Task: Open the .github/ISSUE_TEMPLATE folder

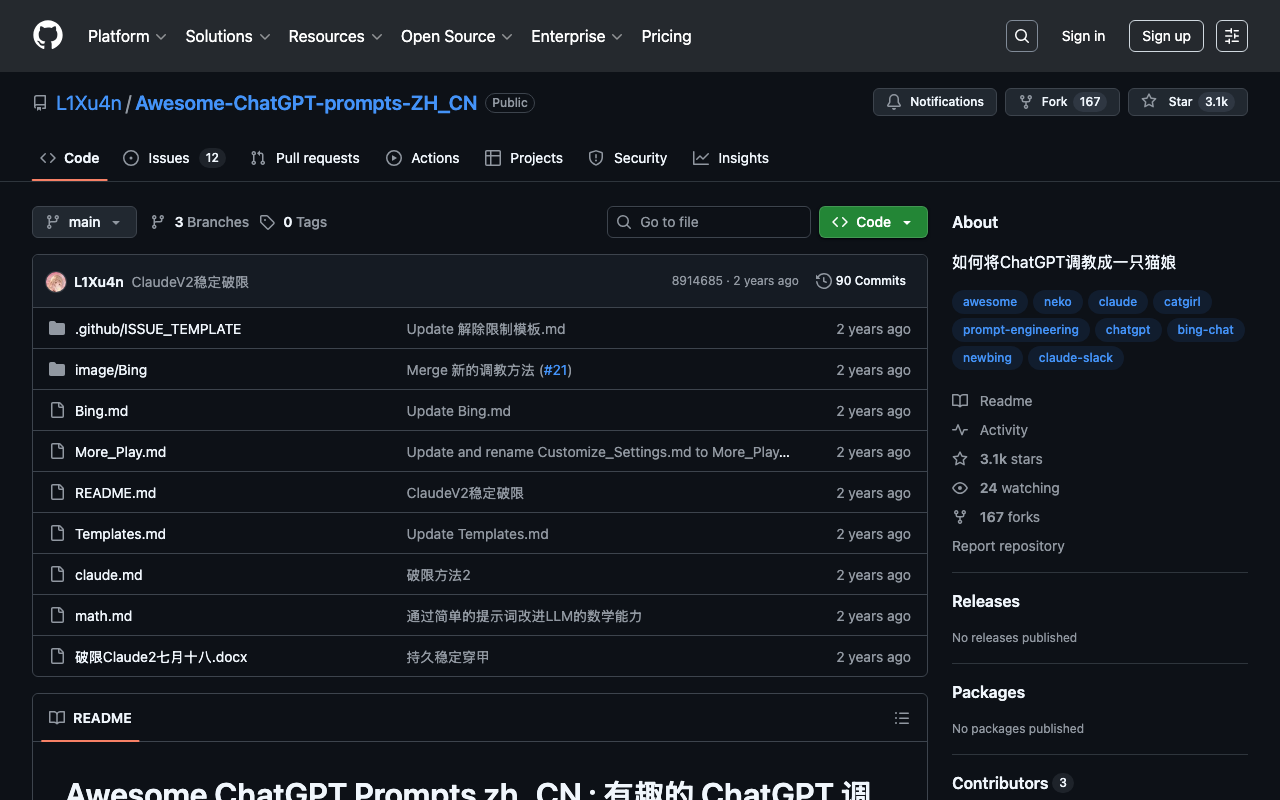Action: tap(158, 329)
